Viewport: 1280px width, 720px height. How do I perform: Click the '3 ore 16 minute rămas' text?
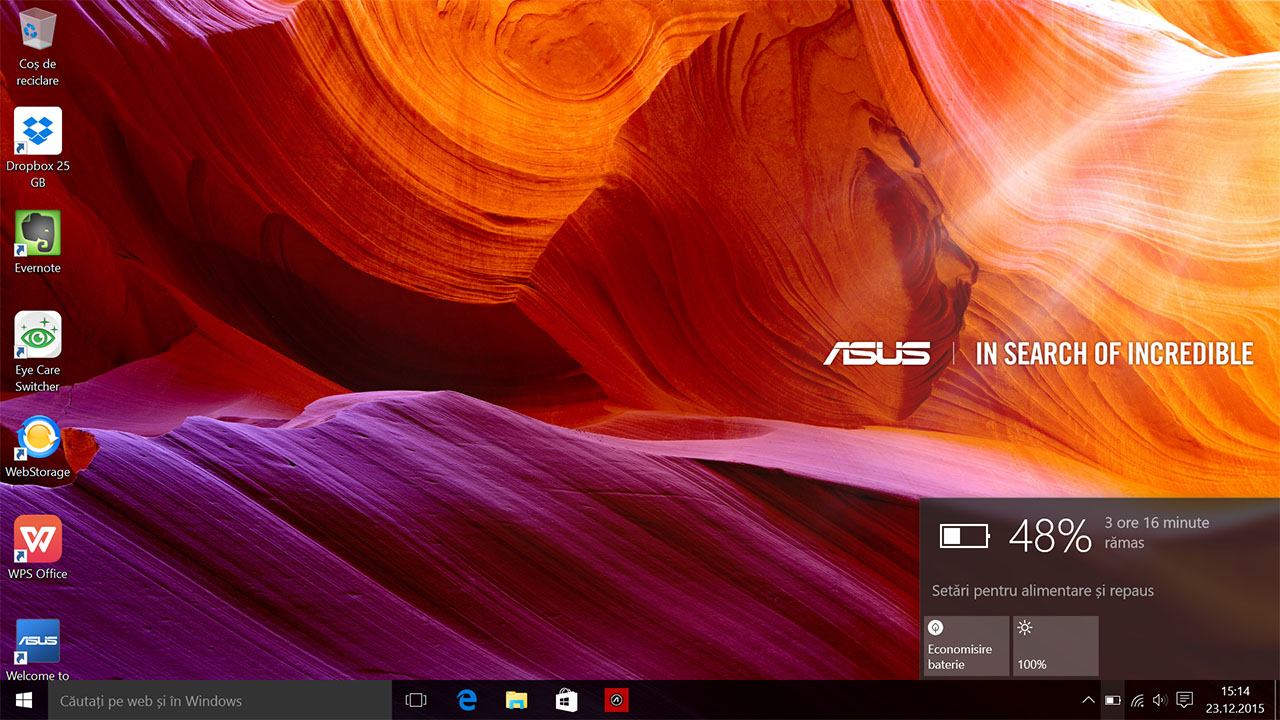1157,533
